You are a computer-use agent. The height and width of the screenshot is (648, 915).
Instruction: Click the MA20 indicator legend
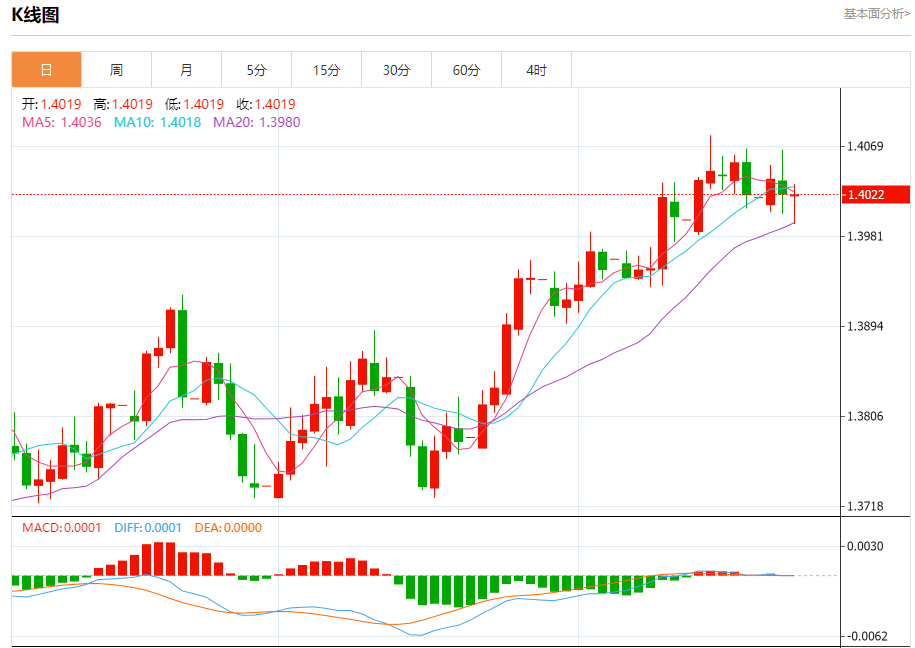(x=256, y=122)
